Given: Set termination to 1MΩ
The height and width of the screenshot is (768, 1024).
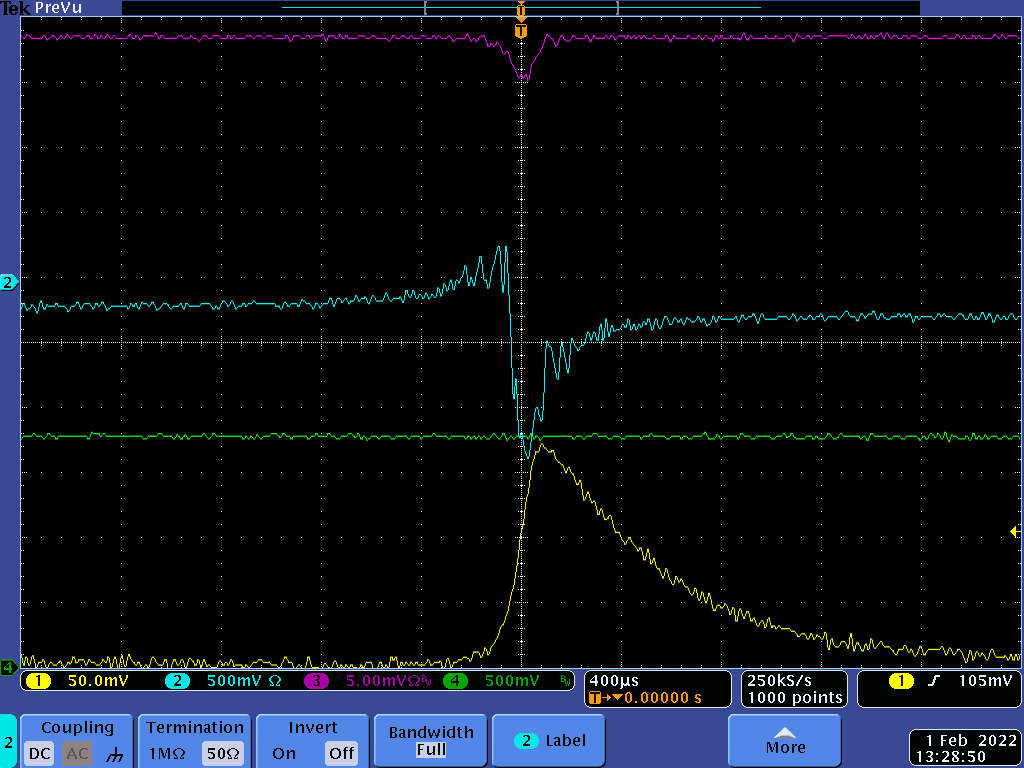Looking at the screenshot, I should [x=167, y=754].
